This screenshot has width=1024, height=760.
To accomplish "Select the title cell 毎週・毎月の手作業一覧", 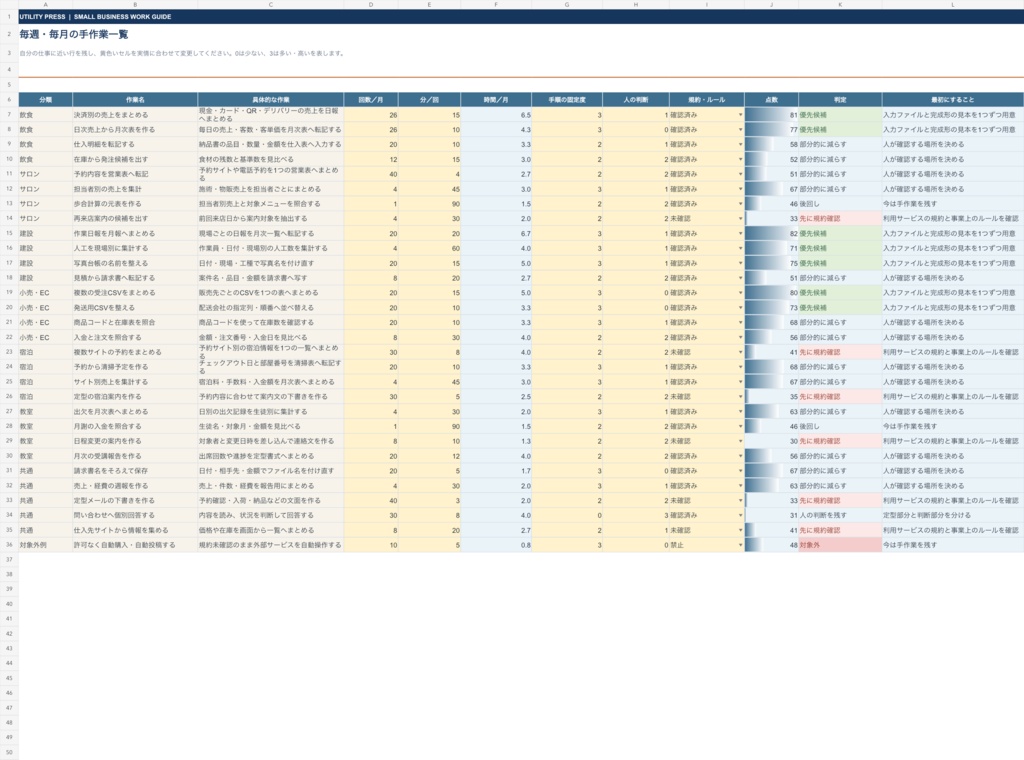I will click(x=74, y=35).
